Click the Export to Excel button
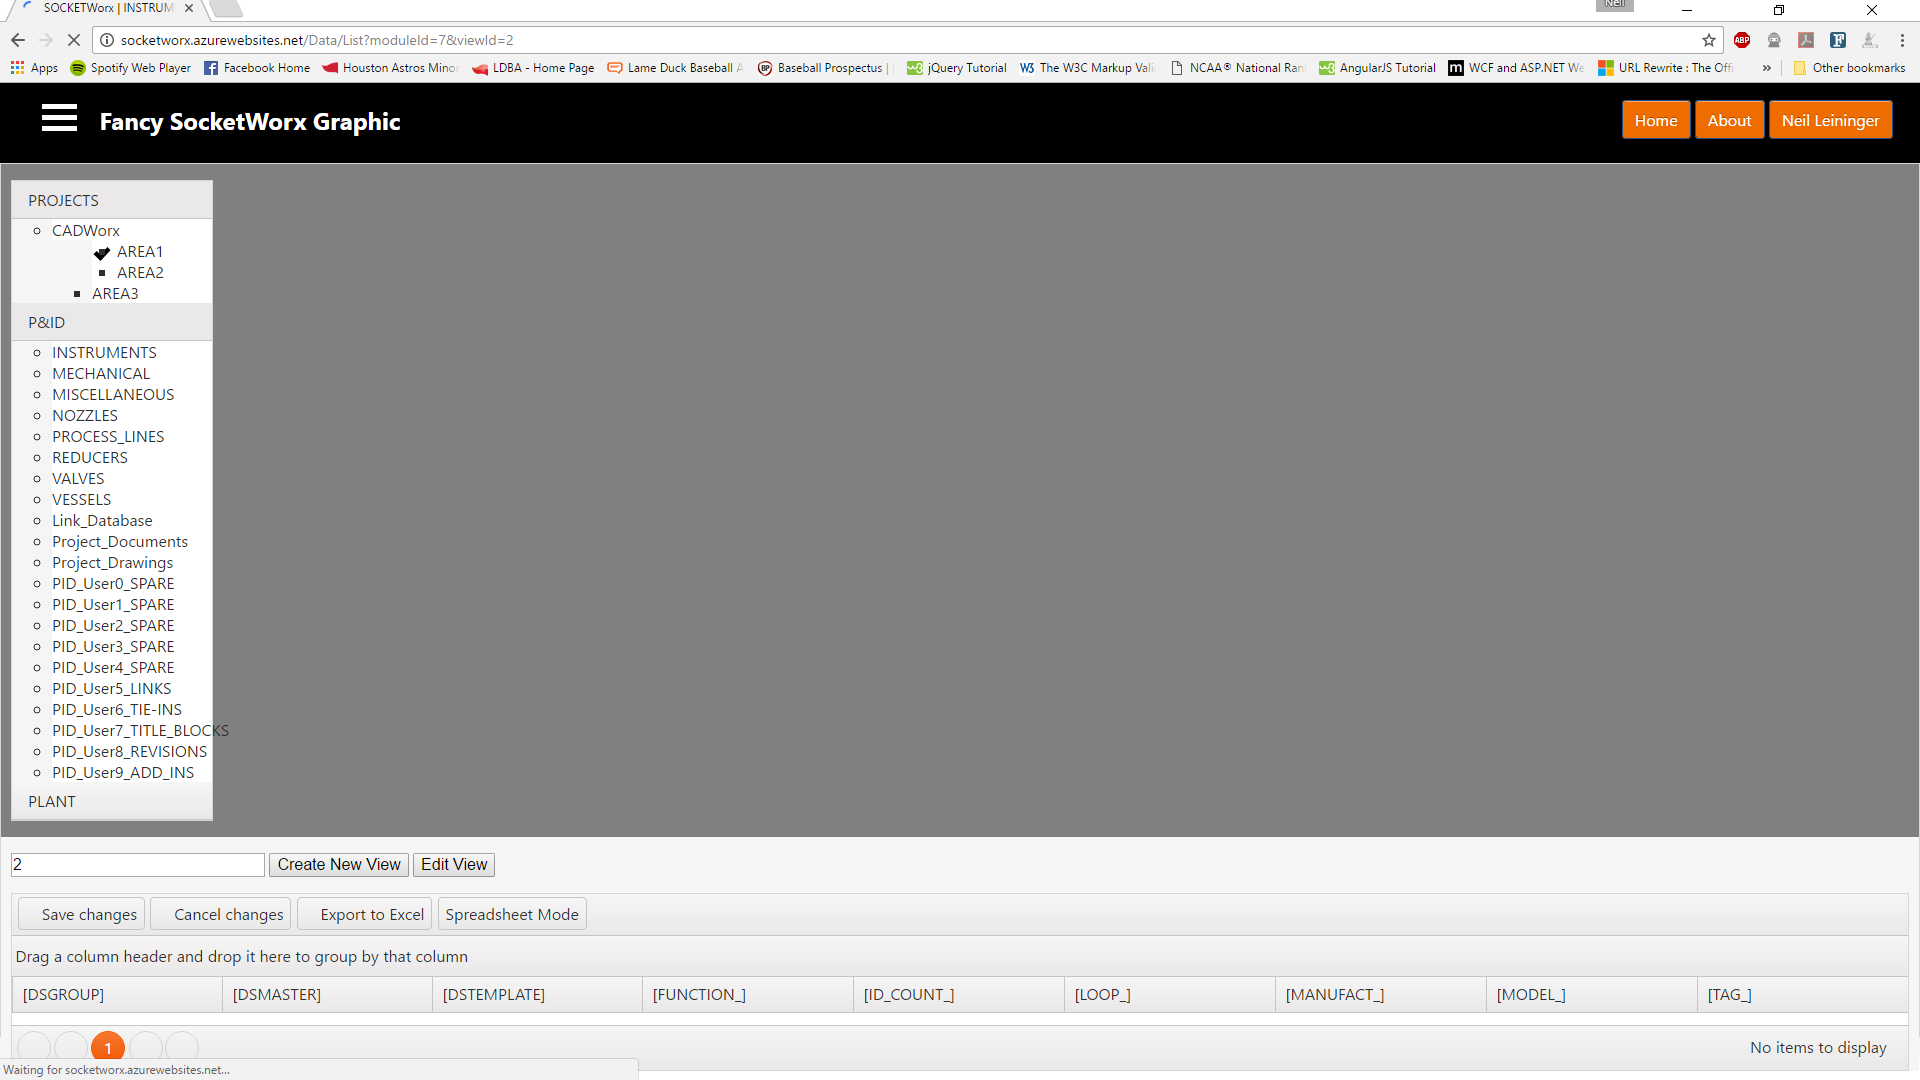Screen dimensions: 1920x1080 (365, 914)
